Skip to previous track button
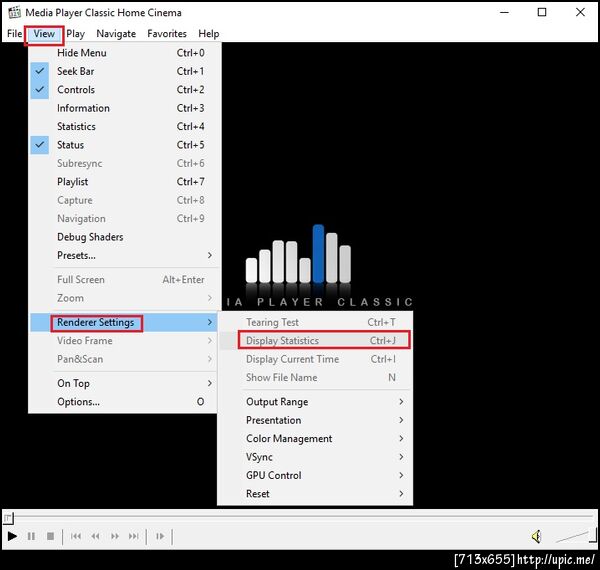Image resolution: width=600 pixels, height=570 pixels. point(76,536)
